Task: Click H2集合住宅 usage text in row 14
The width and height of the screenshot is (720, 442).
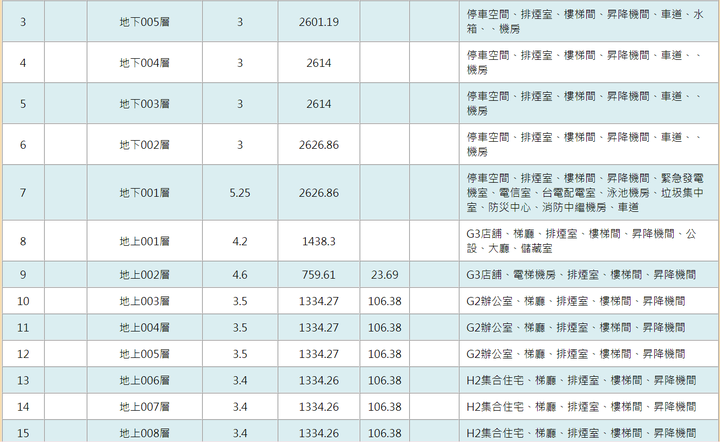Action: (581, 407)
